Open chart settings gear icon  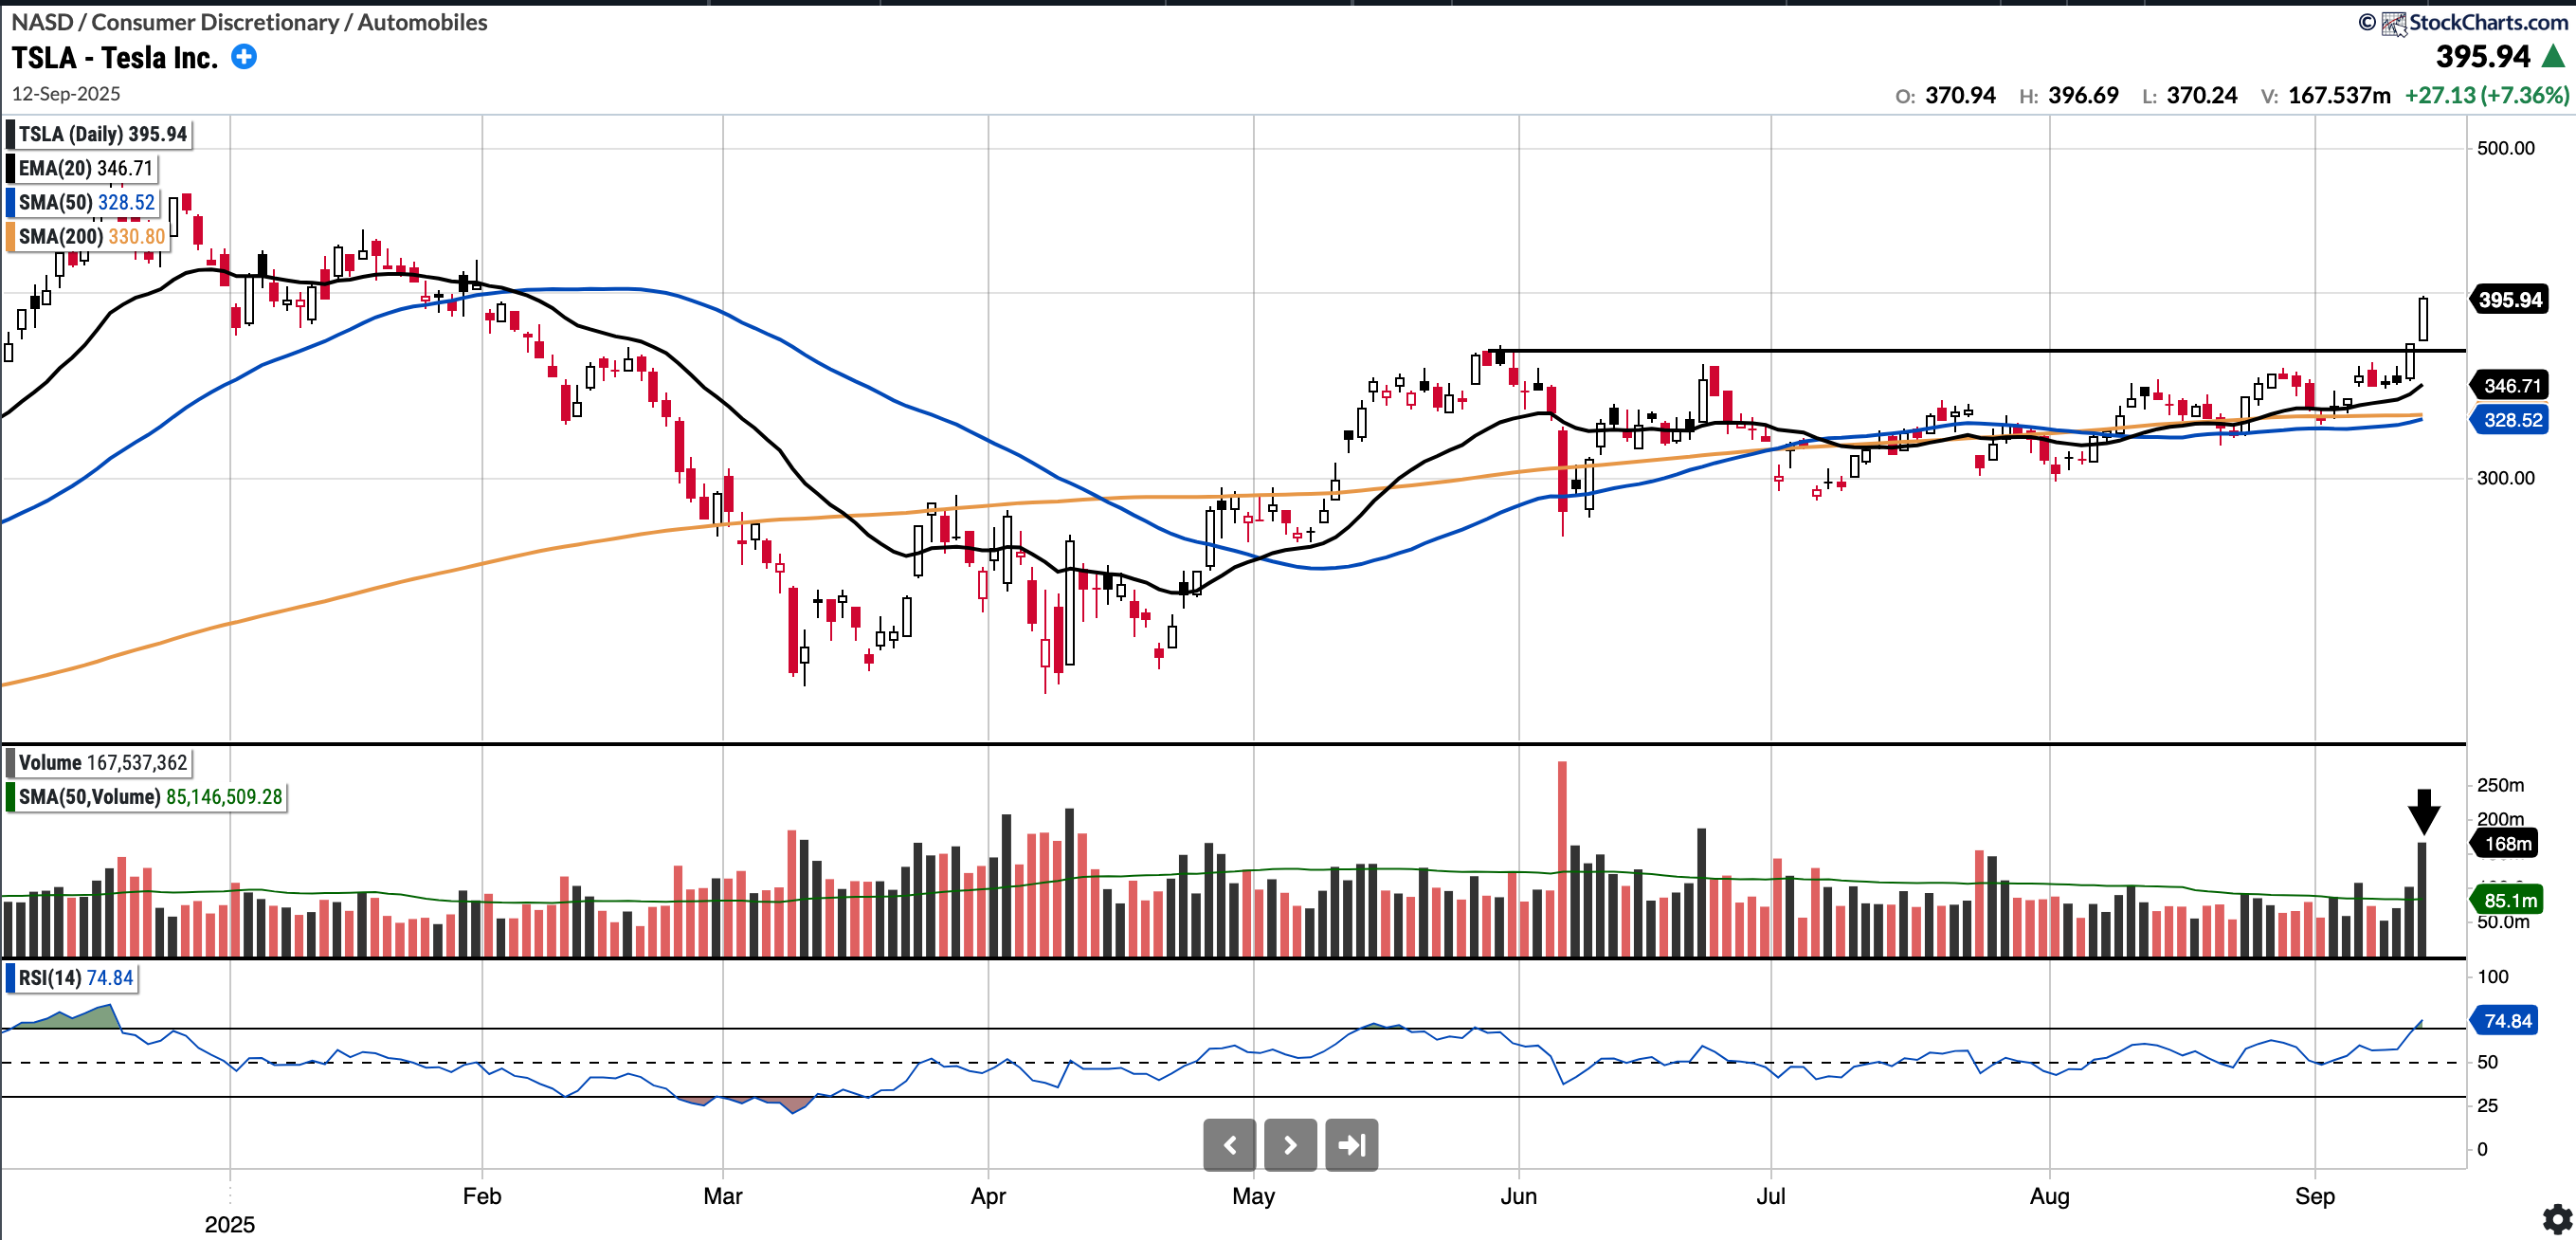[x=2556, y=1219]
